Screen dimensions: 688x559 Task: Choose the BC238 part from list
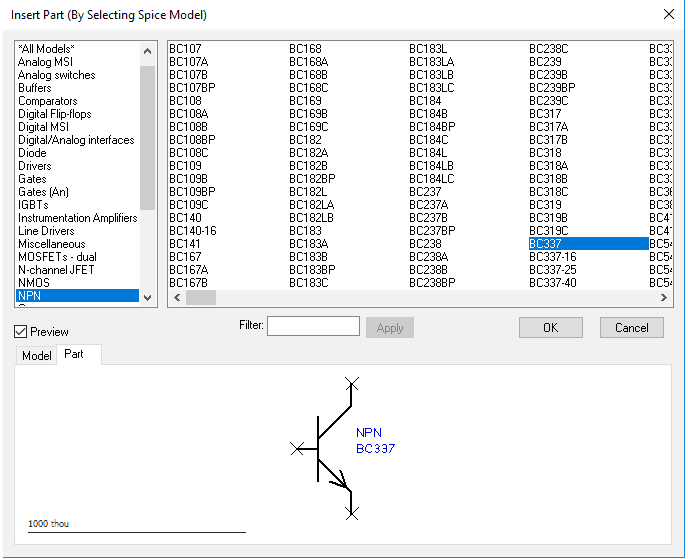pyautogui.click(x=425, y=244)
